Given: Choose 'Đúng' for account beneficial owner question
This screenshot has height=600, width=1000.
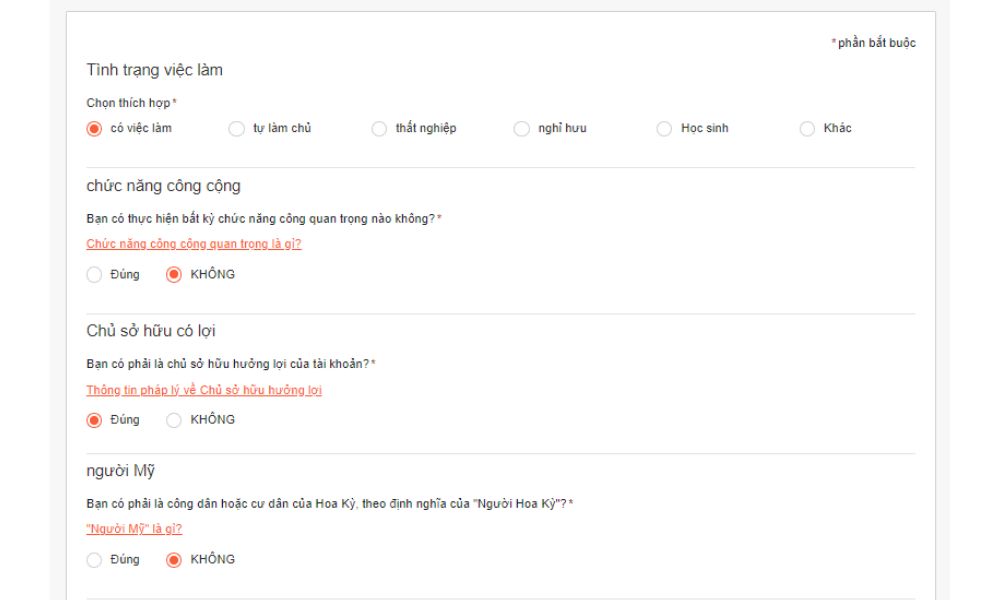Looking at the screenshot, I should point(95,420).
